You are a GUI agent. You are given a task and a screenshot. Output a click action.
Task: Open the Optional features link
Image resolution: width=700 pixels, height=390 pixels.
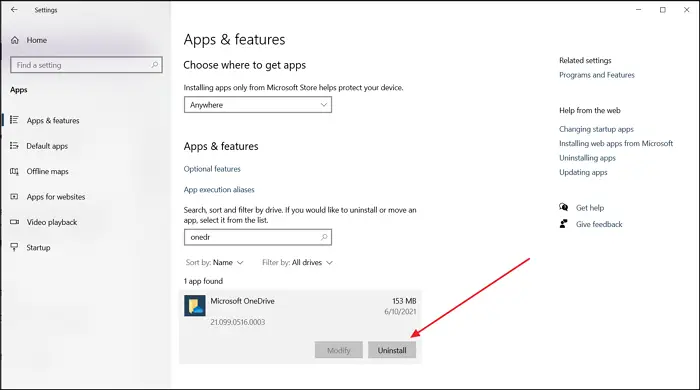tap(212, 169)
